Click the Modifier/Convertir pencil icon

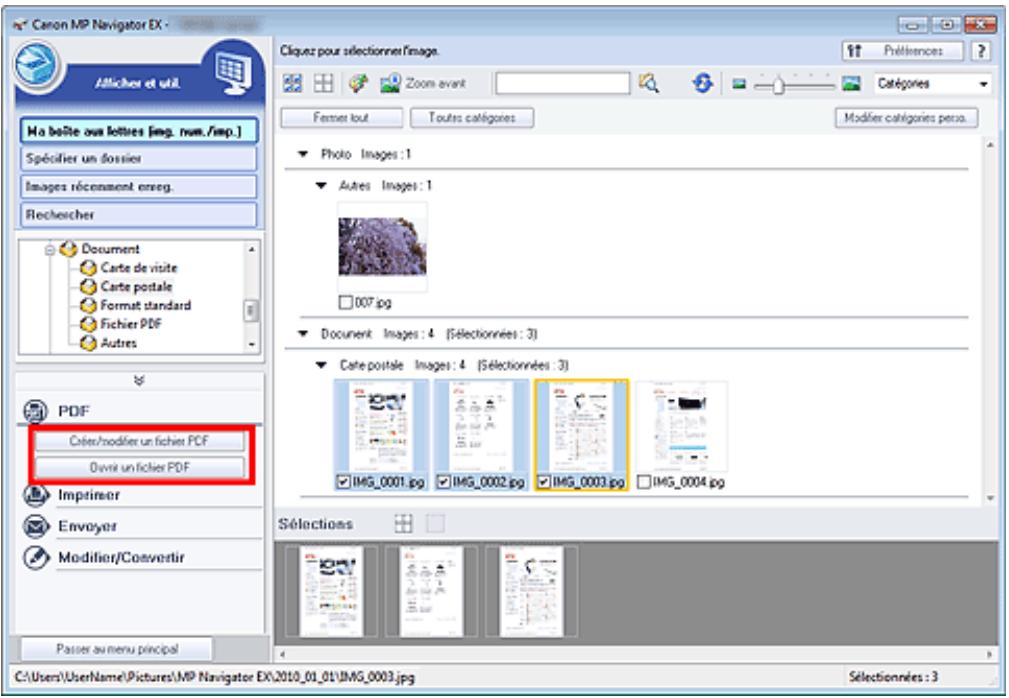tap(36, 557)
